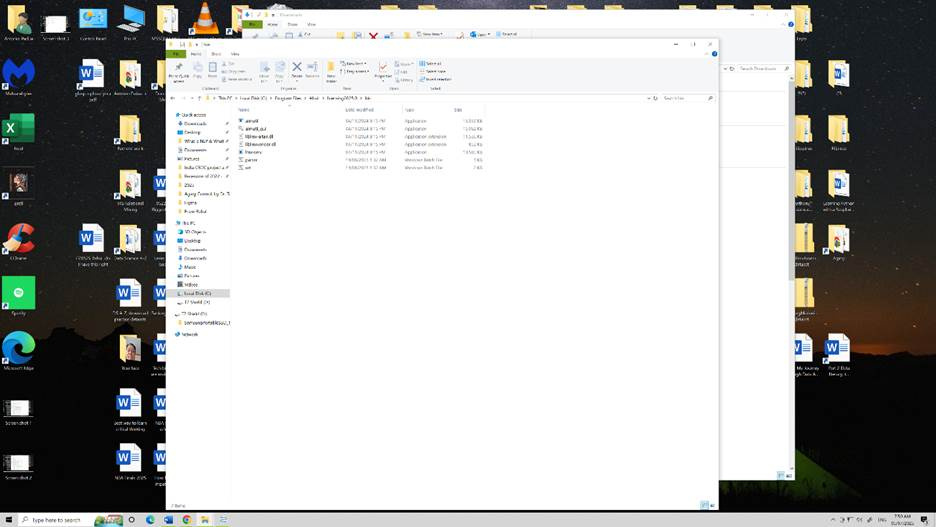Image resolution: width=936 pixels, height=527 pixels.
Task: Go back with the back arrow button
Action: pyautogui.click(x=173, y=98)
